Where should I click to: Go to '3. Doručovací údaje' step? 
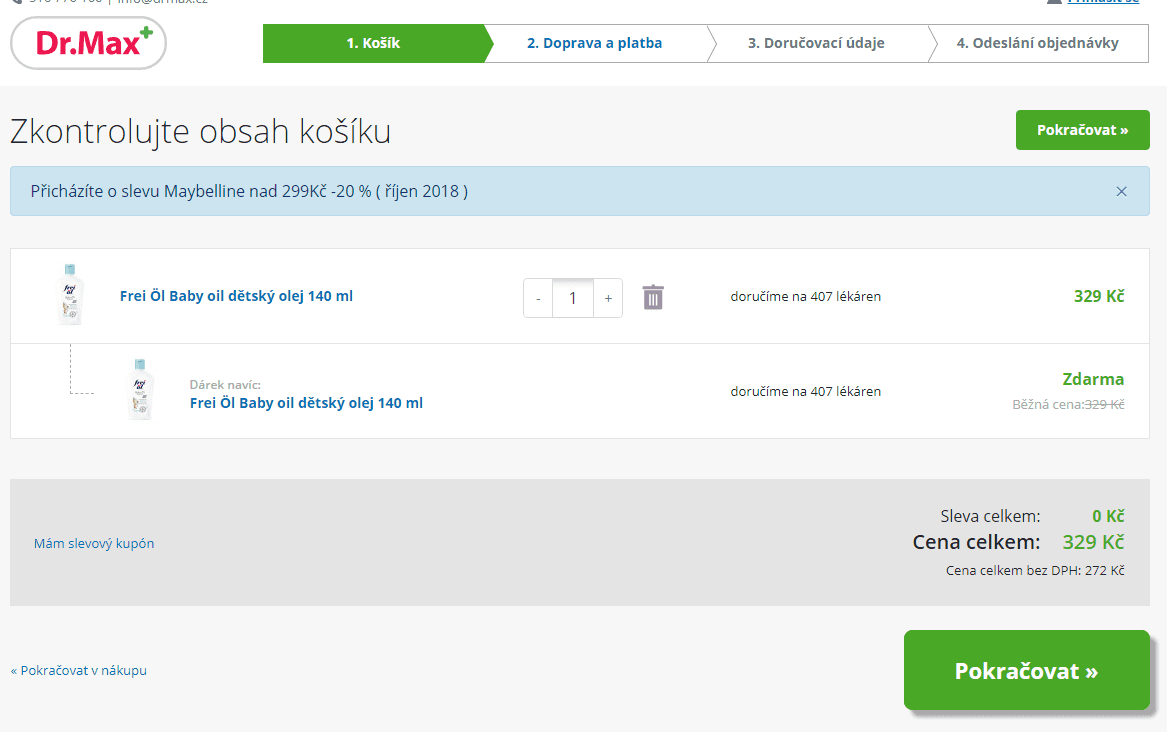[816, 43]
